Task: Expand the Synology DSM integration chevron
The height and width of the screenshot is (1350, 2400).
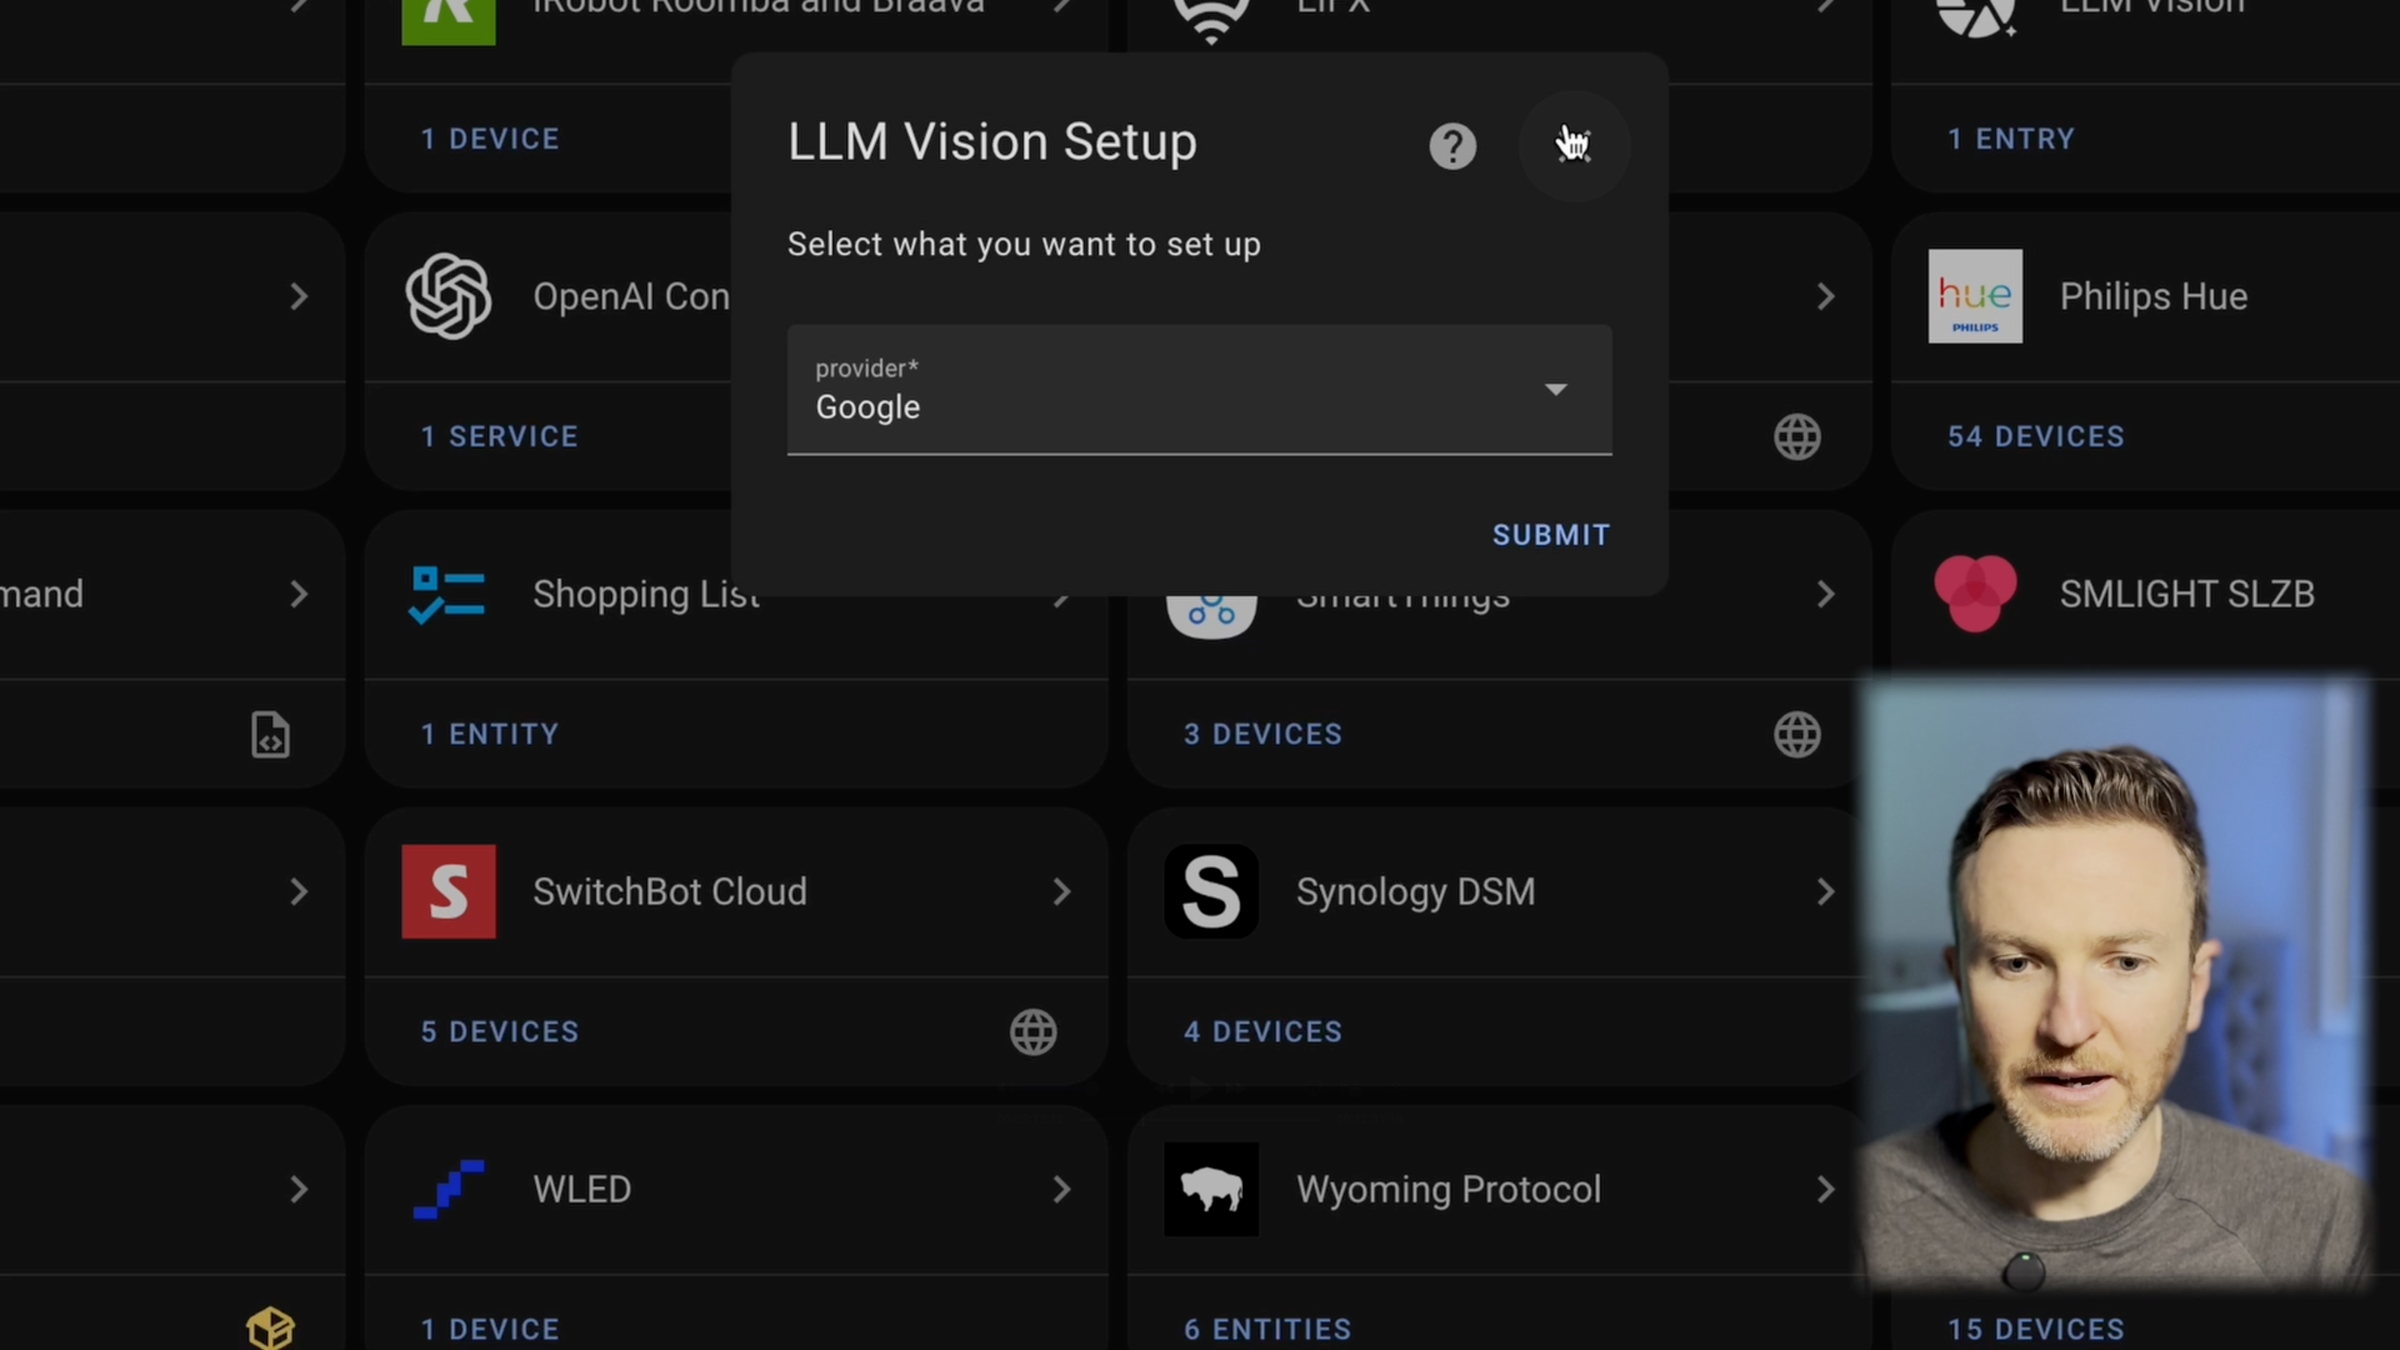Action: tap(1826, 891)
